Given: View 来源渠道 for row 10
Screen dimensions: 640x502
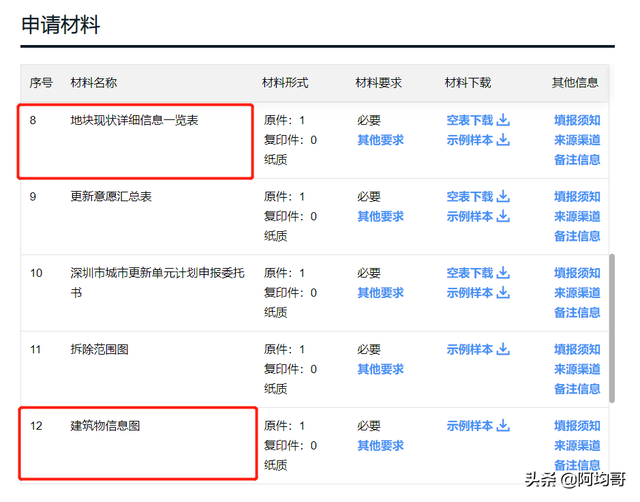Looking at the screenshot, I should tap(577, 292).
